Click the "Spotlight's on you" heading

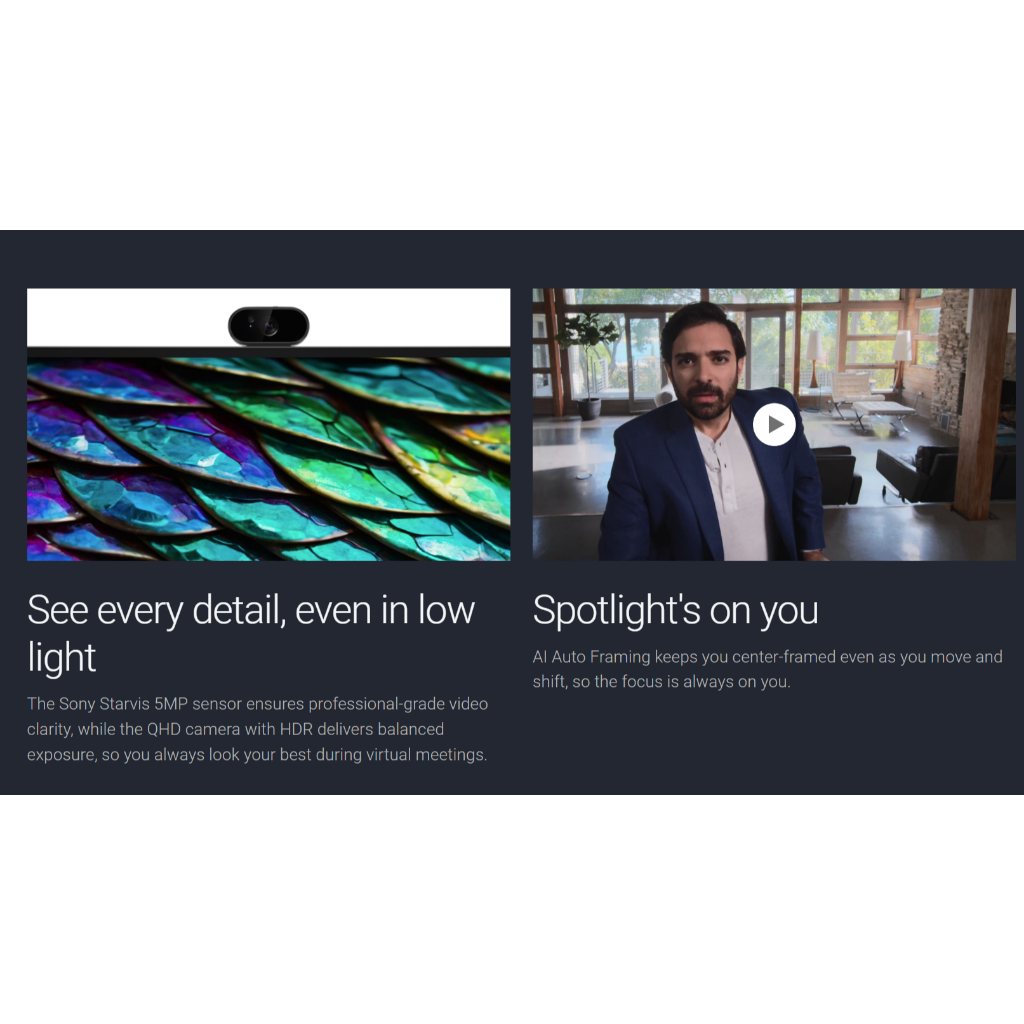pos(675,610)
